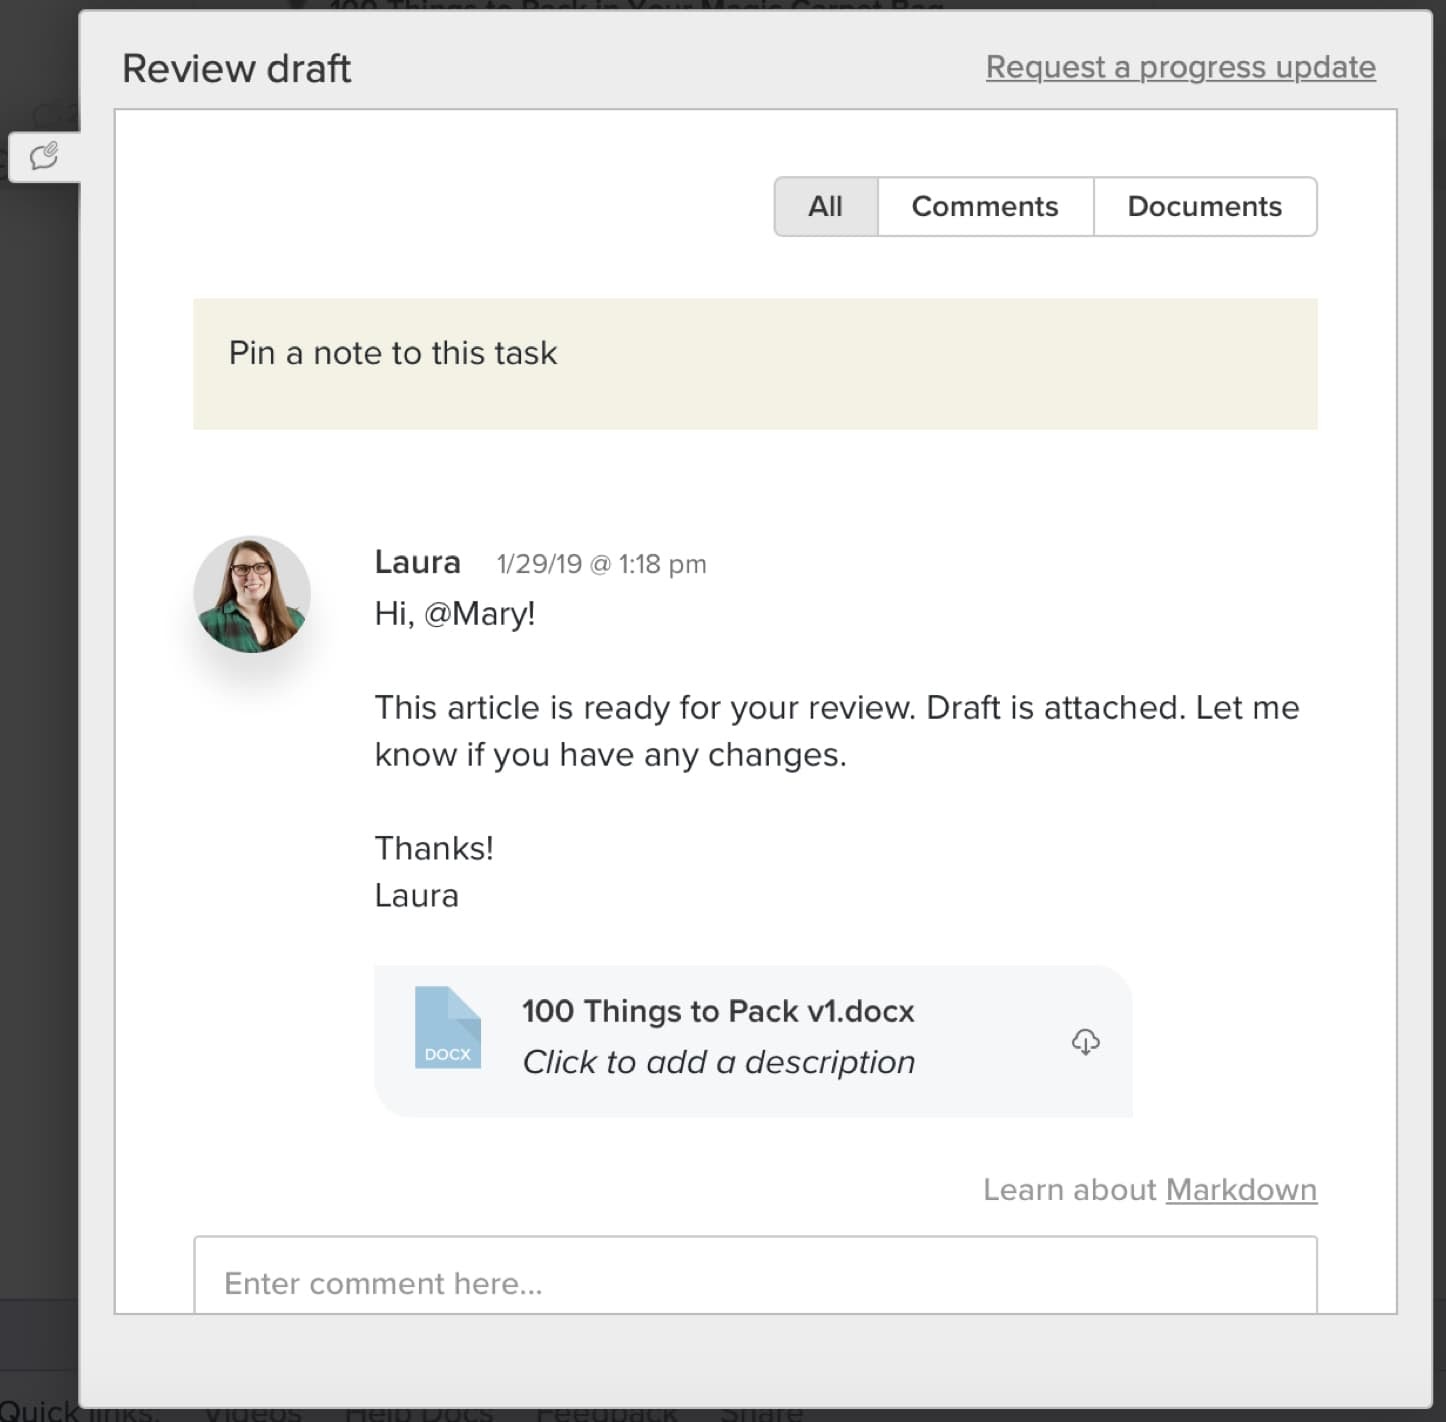Click the @Mary mention in the comment

pyautogui.click(x=479, y=613)
